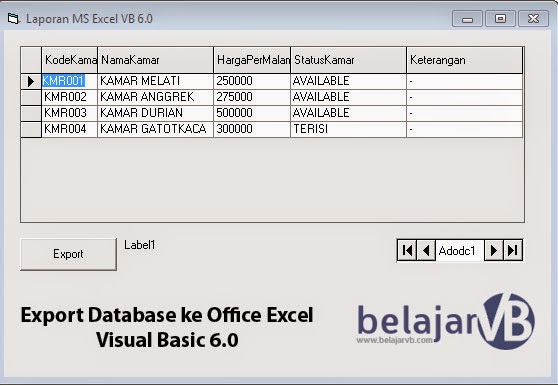Viewport: 558px width, 386px height.
Task: Click price cell 250000
Action: [252, 81]
